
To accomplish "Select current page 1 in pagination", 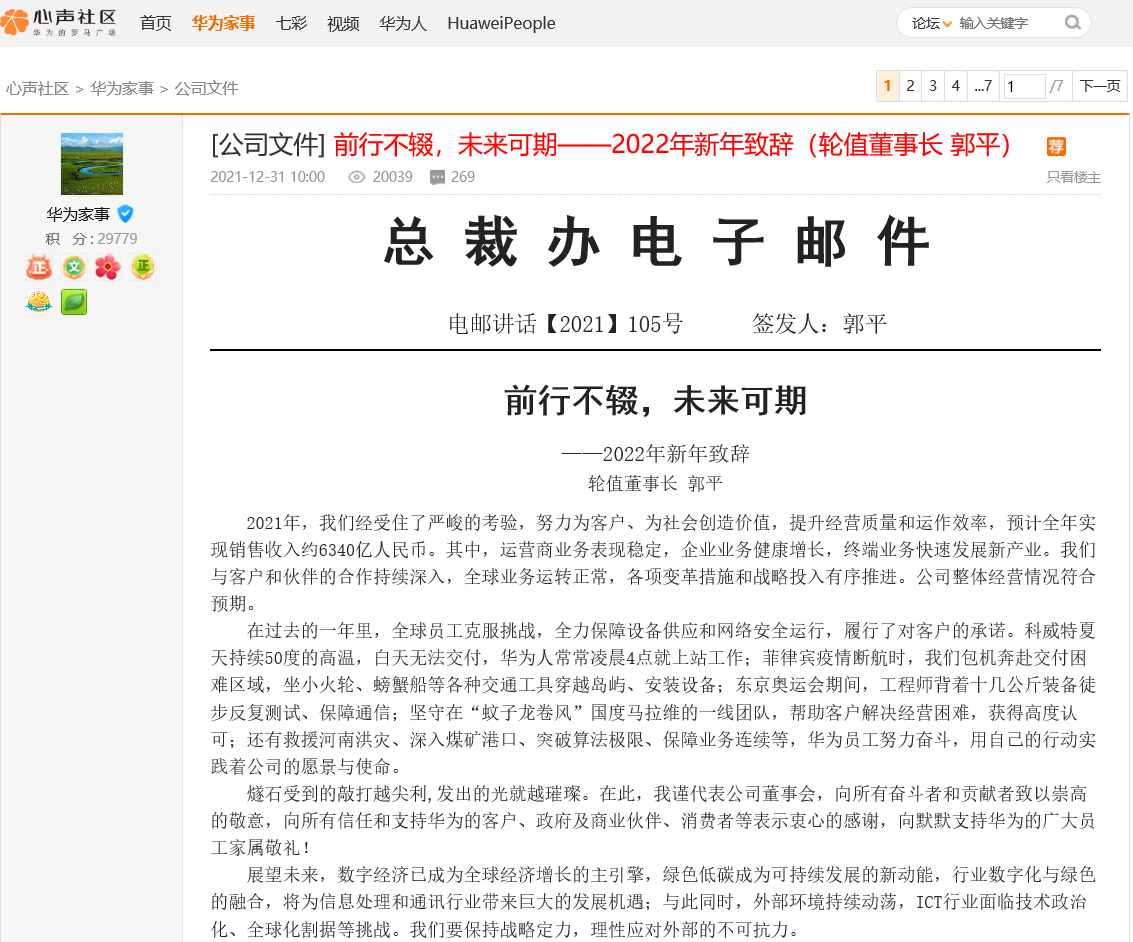I will coord(887,86).
